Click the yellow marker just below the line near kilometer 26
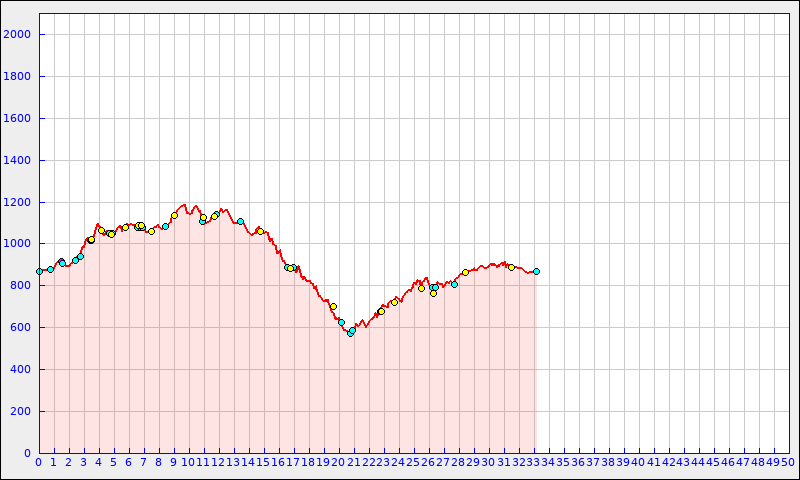The image size is (800, 480). (x=433, y=293)
